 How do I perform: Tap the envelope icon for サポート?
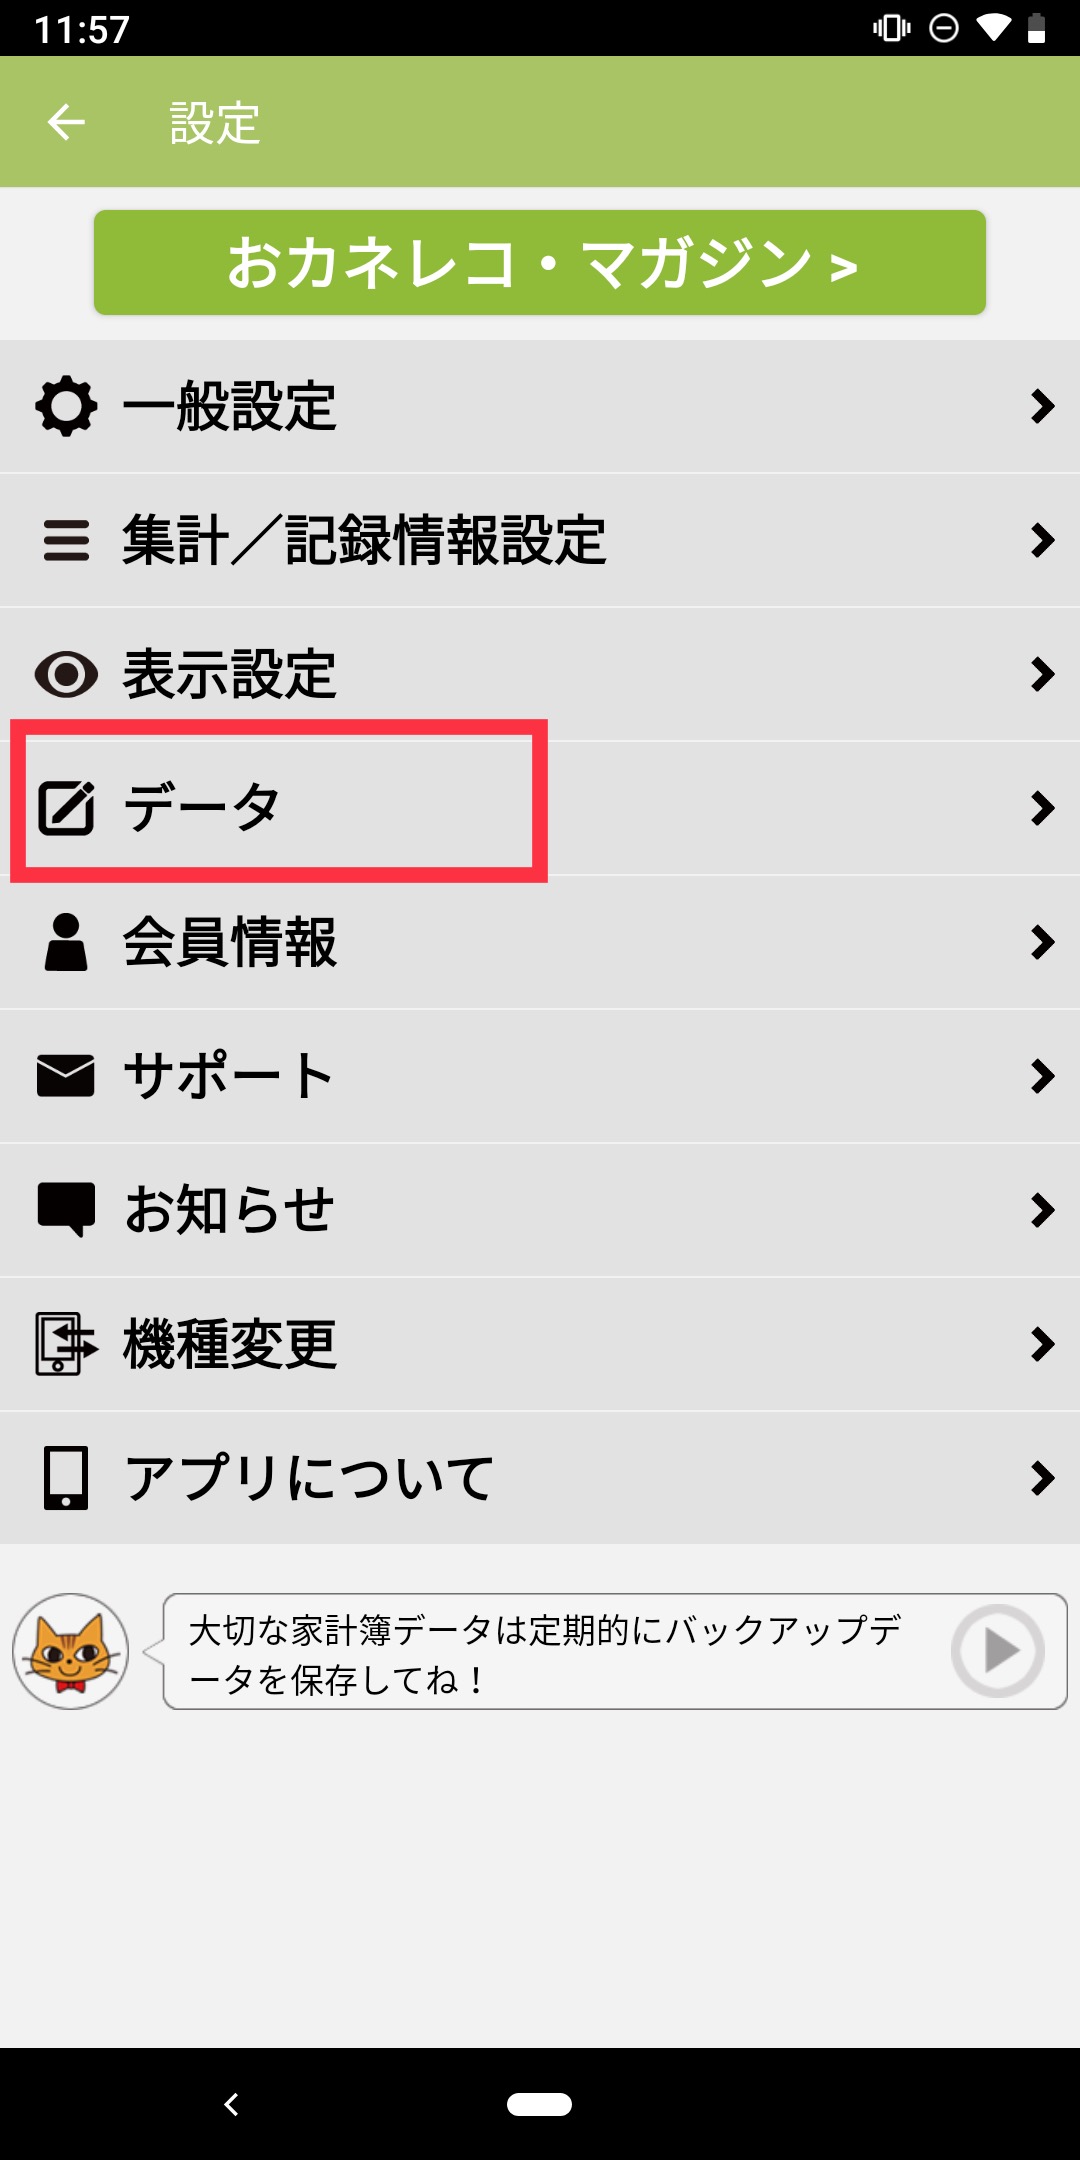pyautogui.click(x=66, y=1076)
